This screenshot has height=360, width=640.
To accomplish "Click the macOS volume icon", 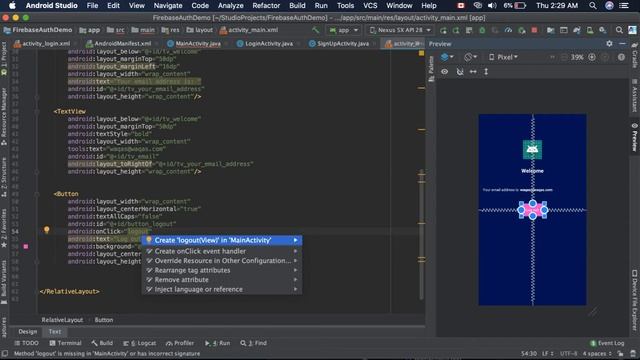I will 492,6.
